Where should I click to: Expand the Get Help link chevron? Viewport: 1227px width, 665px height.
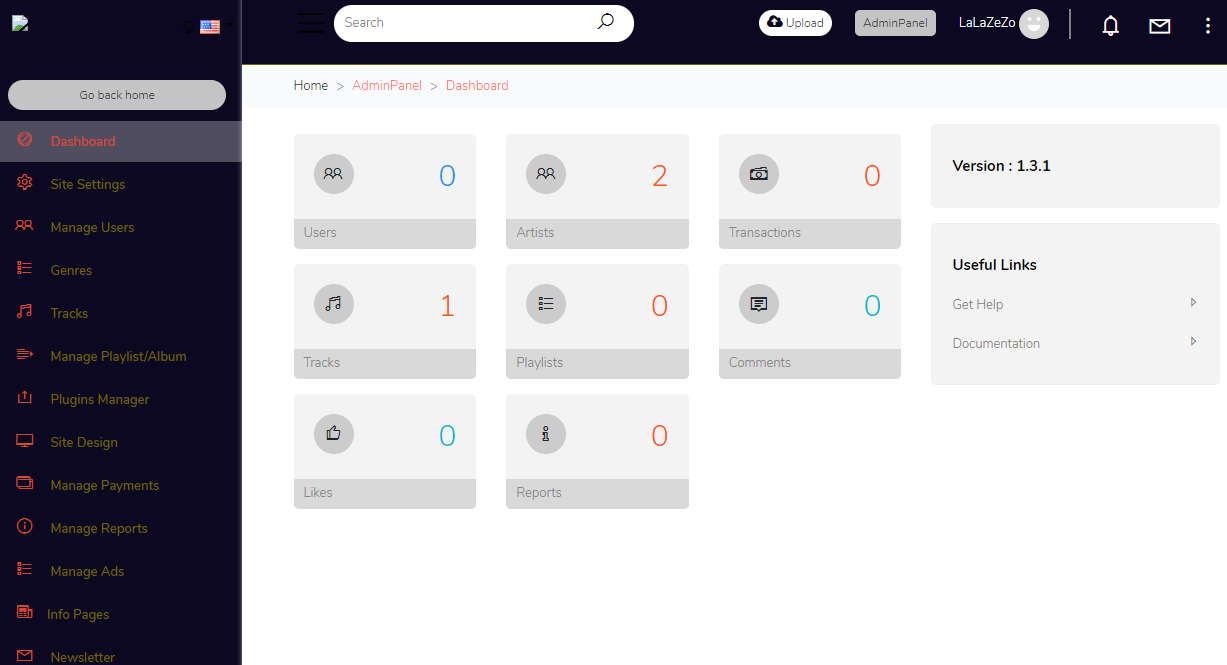point(1194,302)
